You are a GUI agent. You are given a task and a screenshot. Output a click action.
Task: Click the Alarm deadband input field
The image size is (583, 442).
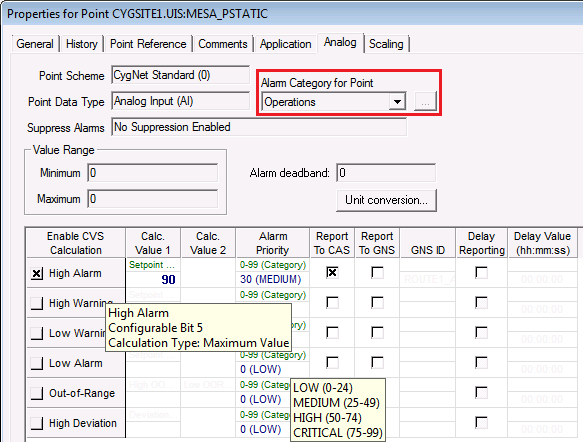click(x=386, y=173)
